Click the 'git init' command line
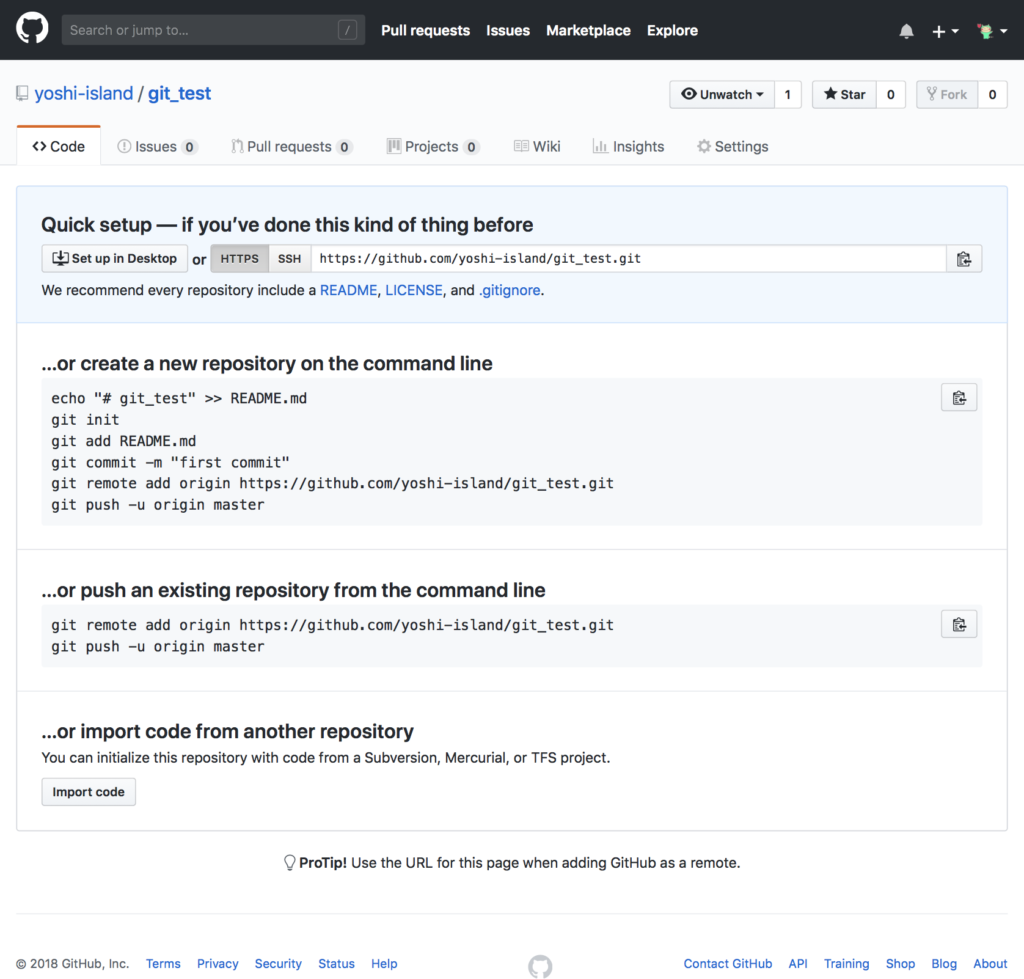Viewport: 1024px width, 979px height. (85, 419)
